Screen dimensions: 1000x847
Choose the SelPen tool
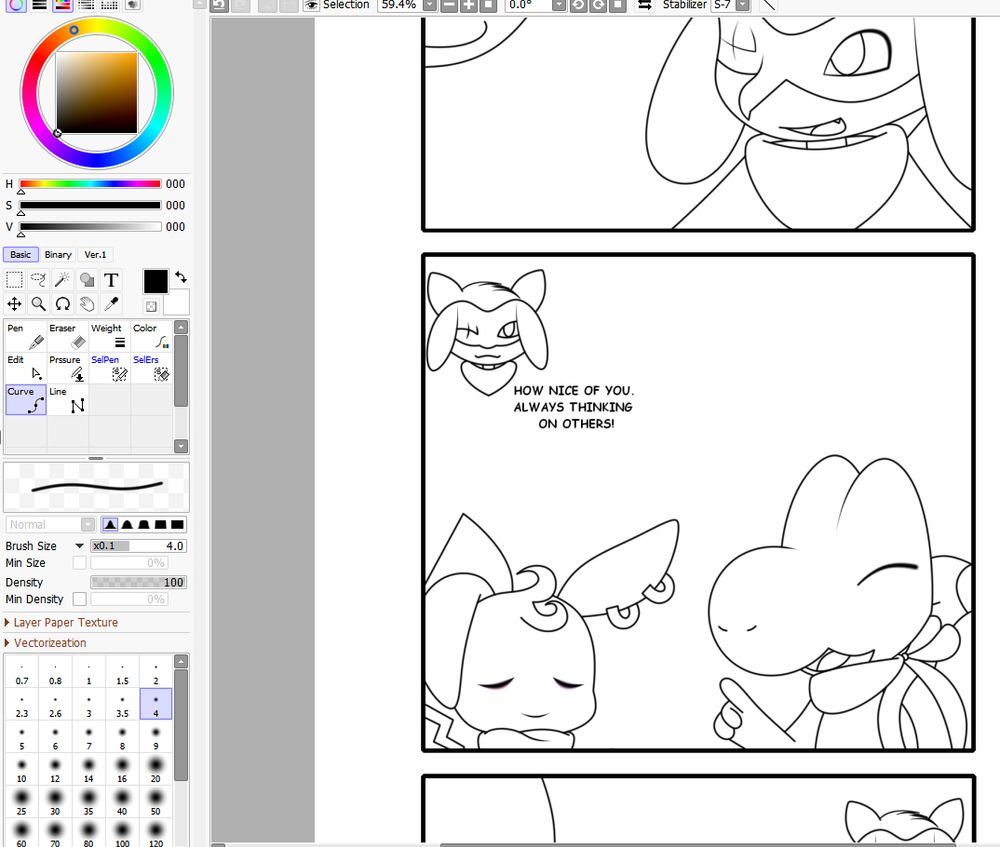click(x=110, y=368)
